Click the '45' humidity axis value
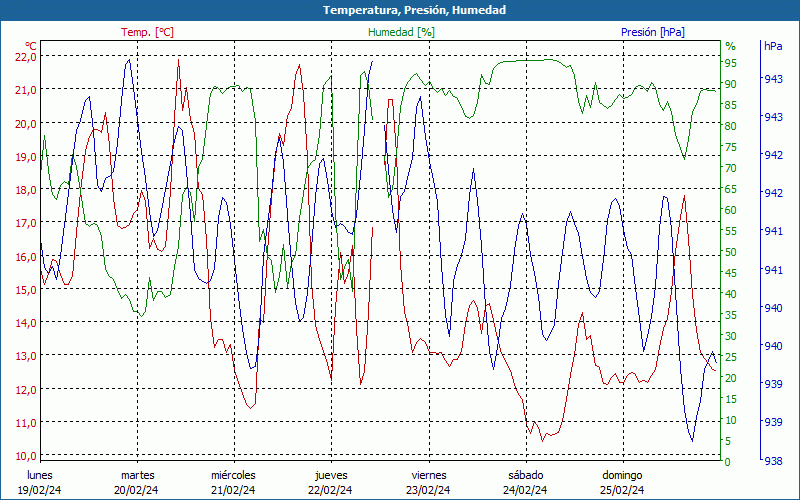The image size is (800, 500). click(x=731, y=273)
